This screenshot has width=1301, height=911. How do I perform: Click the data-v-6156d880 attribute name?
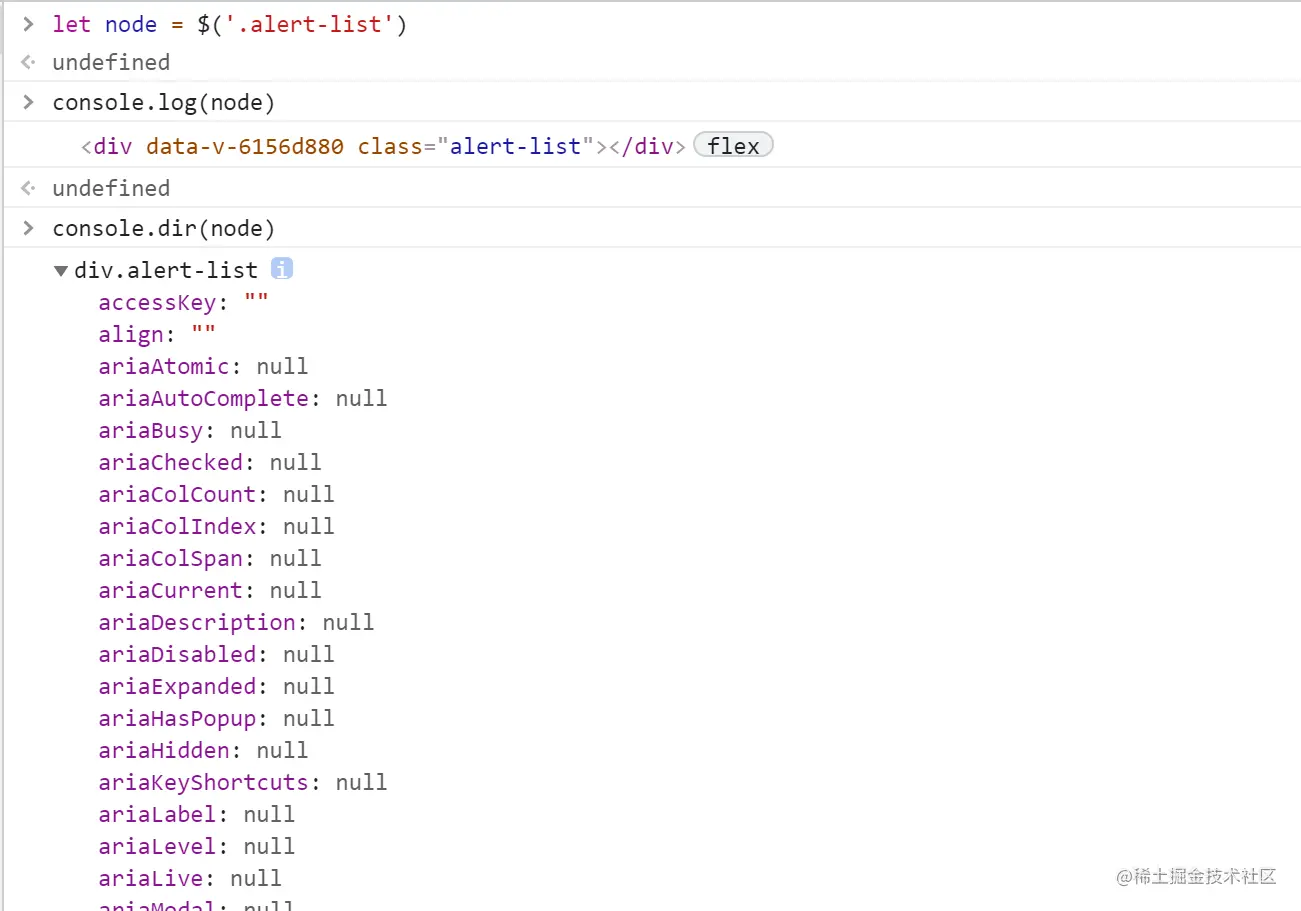[245, 146]
